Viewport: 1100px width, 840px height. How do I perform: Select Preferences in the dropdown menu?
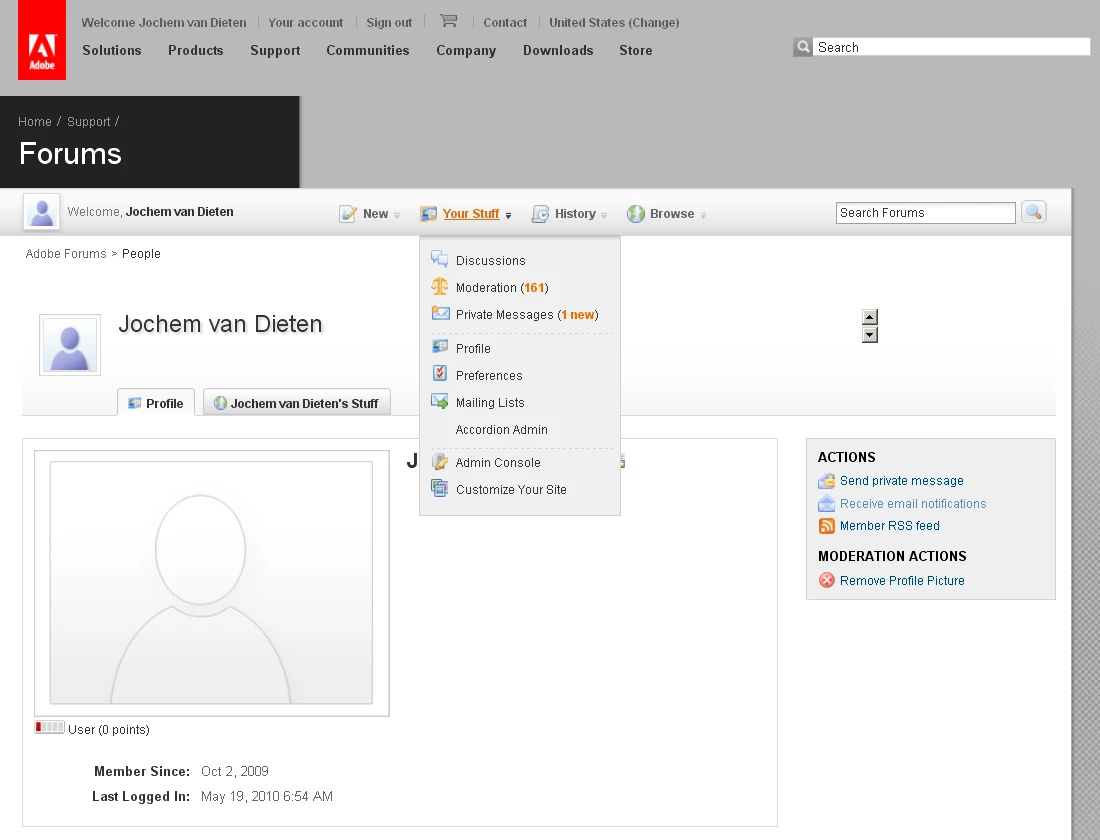(x=489, y=375)
